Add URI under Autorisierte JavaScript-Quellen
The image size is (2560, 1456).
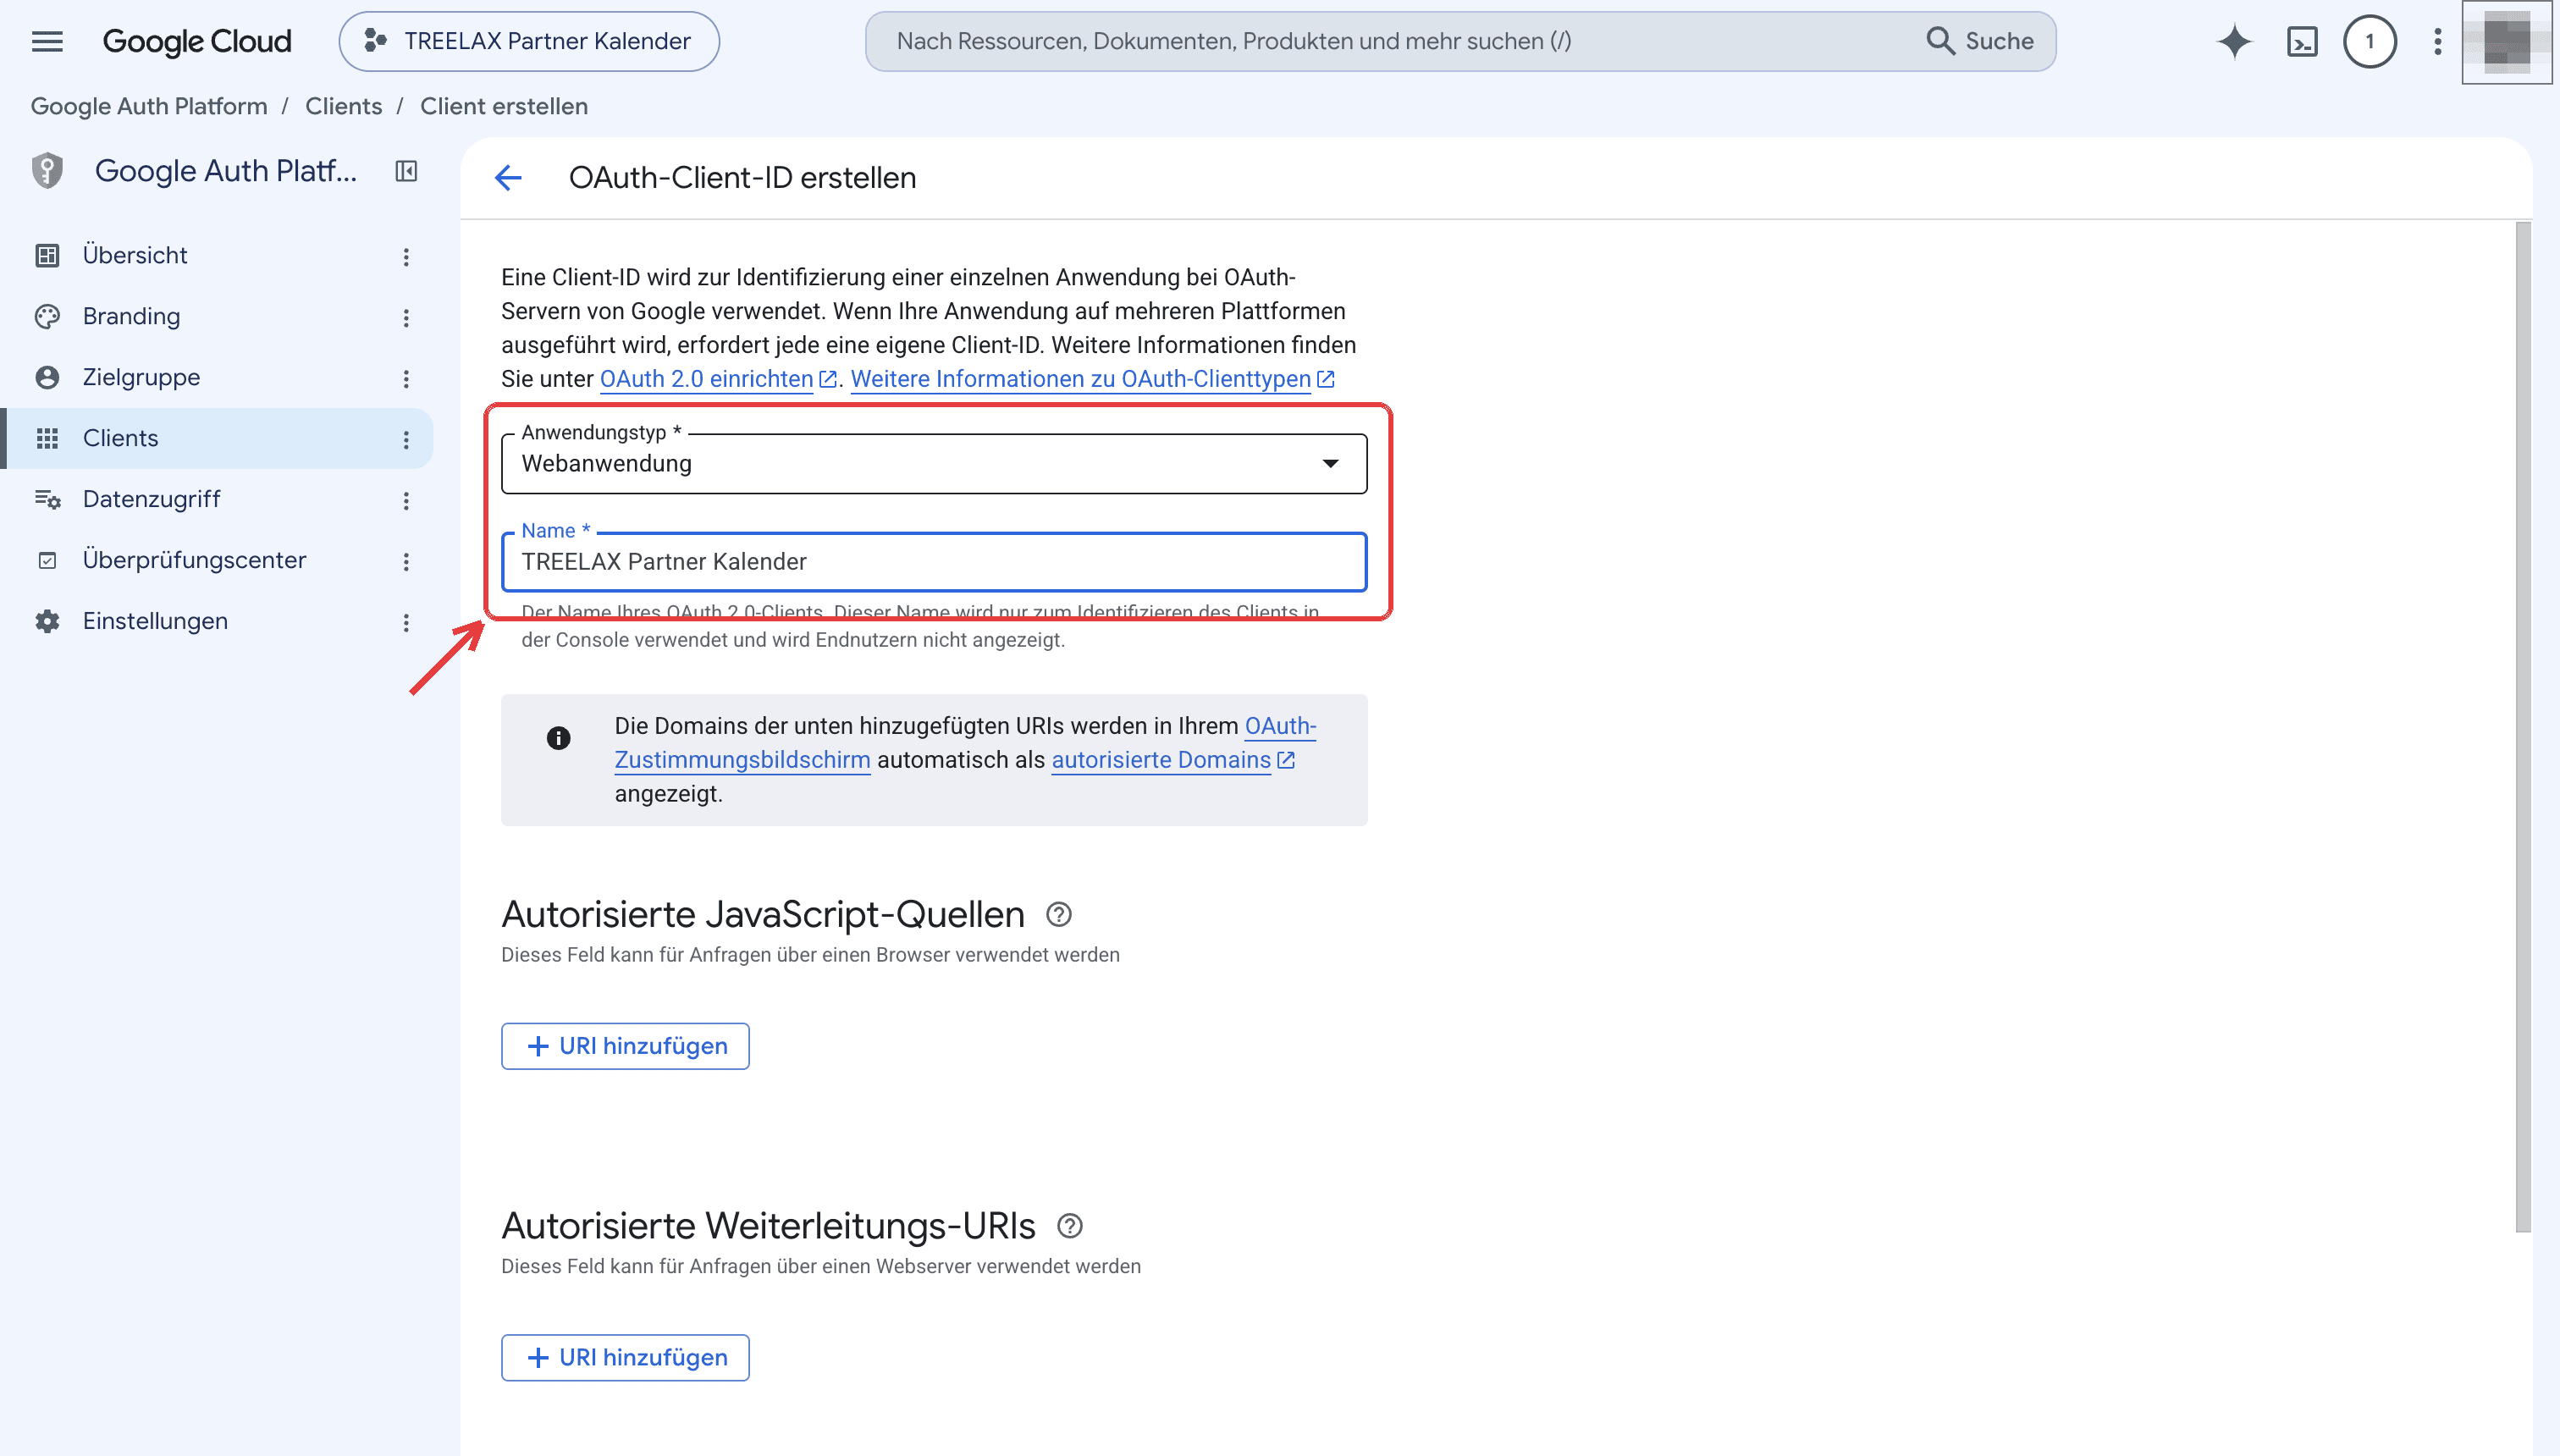click(x=625, y=1046)
